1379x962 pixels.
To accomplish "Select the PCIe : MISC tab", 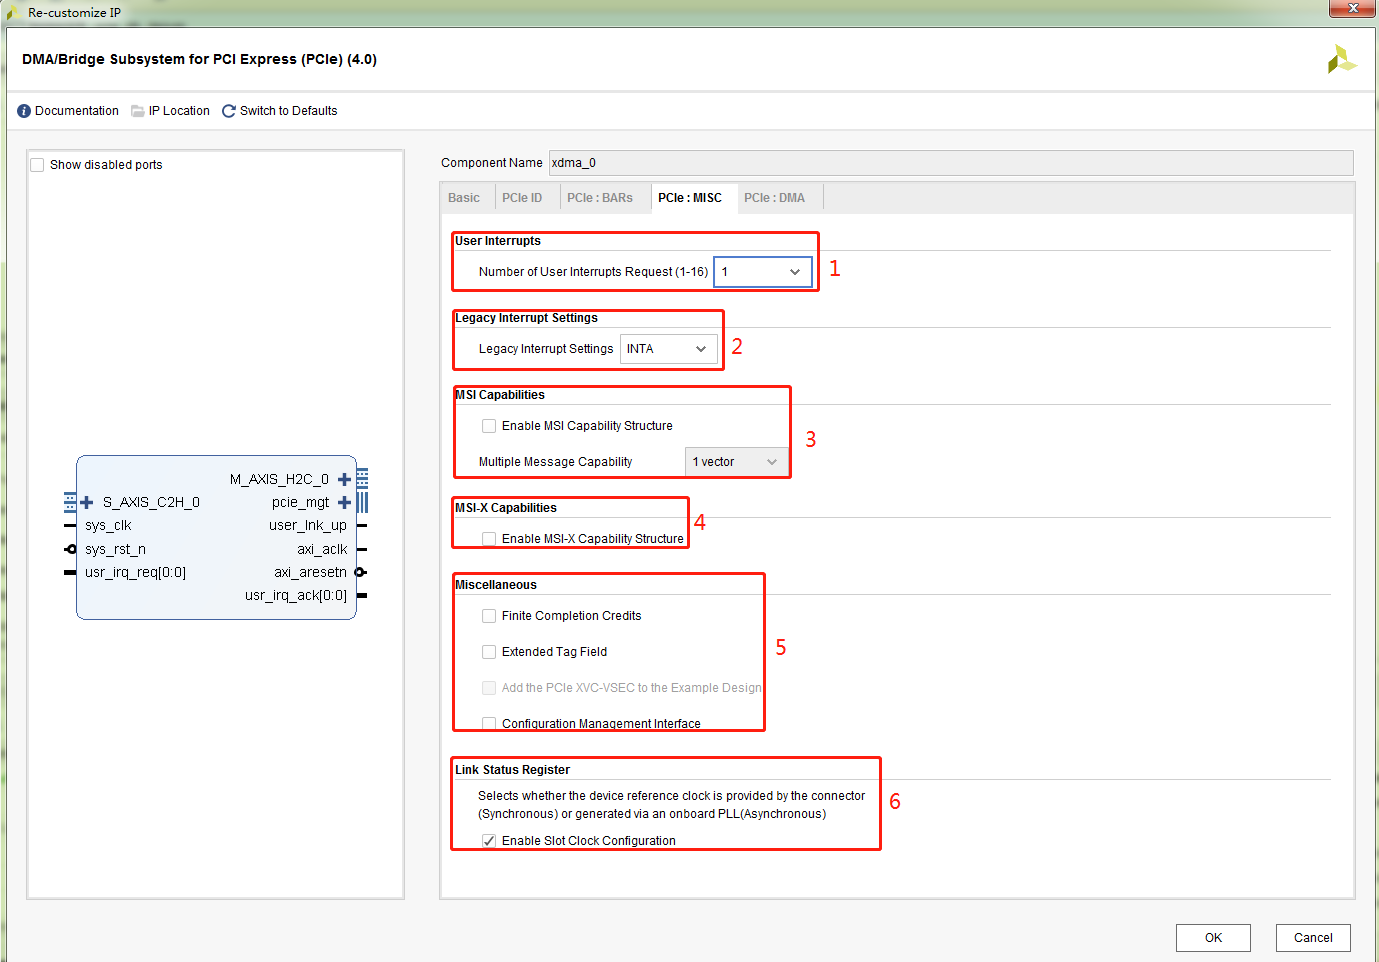I will point(690,198).
